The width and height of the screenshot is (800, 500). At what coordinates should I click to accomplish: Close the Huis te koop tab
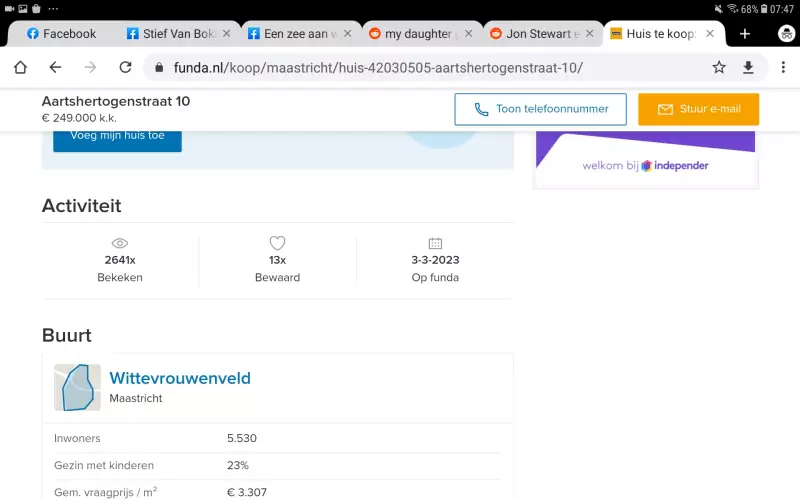(710, 34)
